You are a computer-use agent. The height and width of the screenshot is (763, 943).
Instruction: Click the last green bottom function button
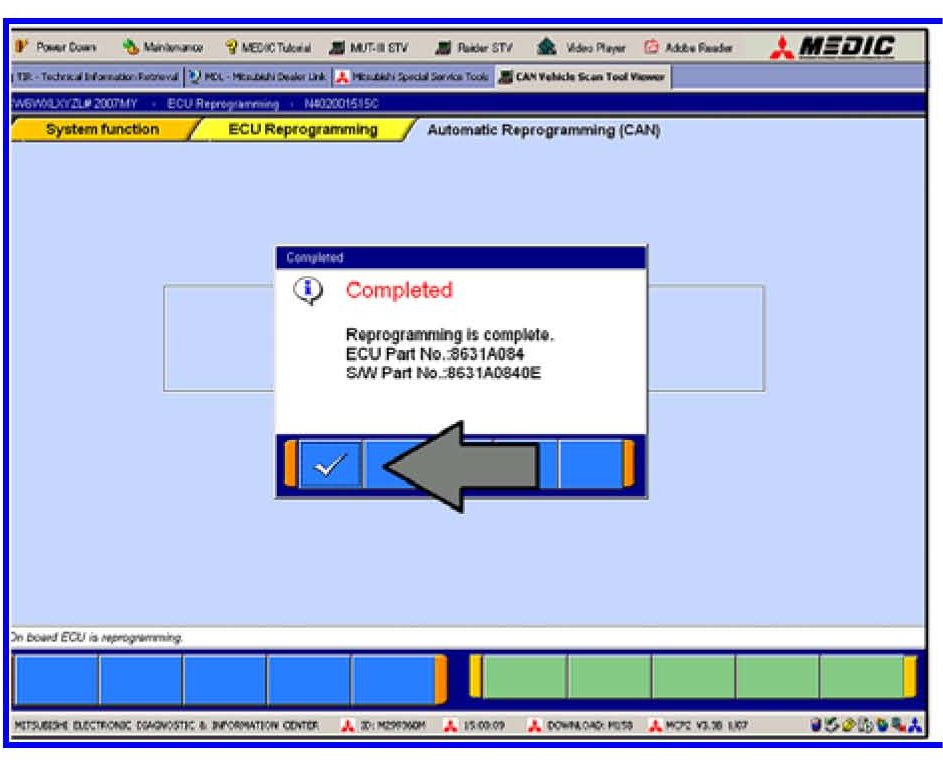[x=862, y=678]
